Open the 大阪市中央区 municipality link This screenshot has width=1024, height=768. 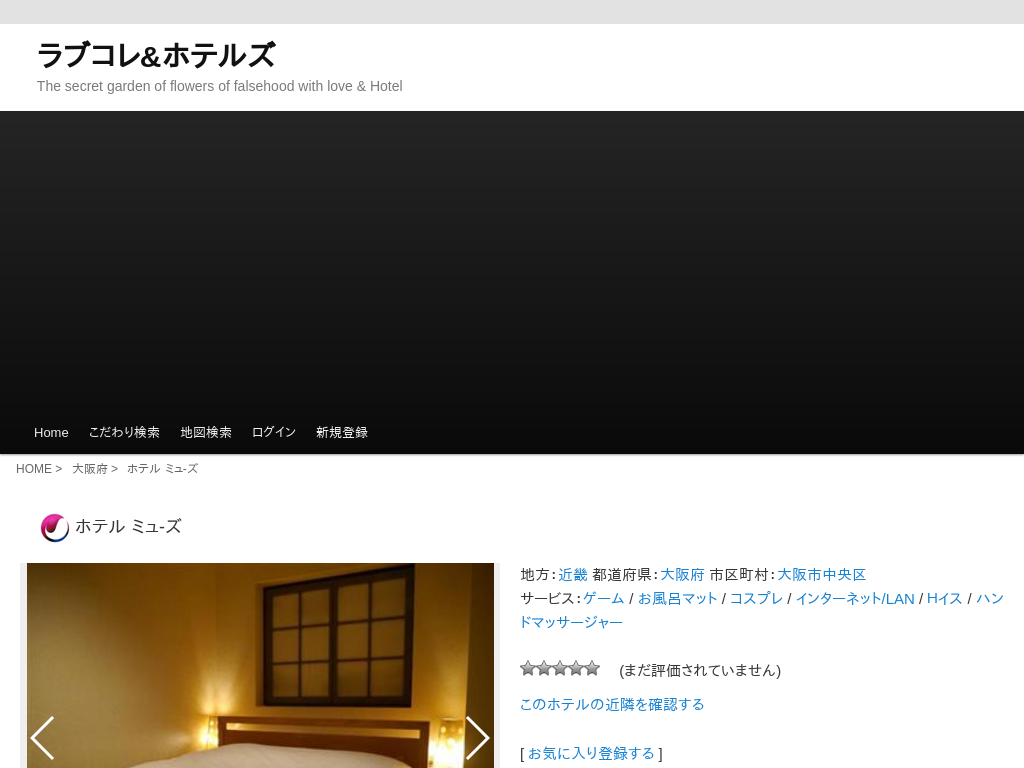pyautogui.click(x=821, y=575)
